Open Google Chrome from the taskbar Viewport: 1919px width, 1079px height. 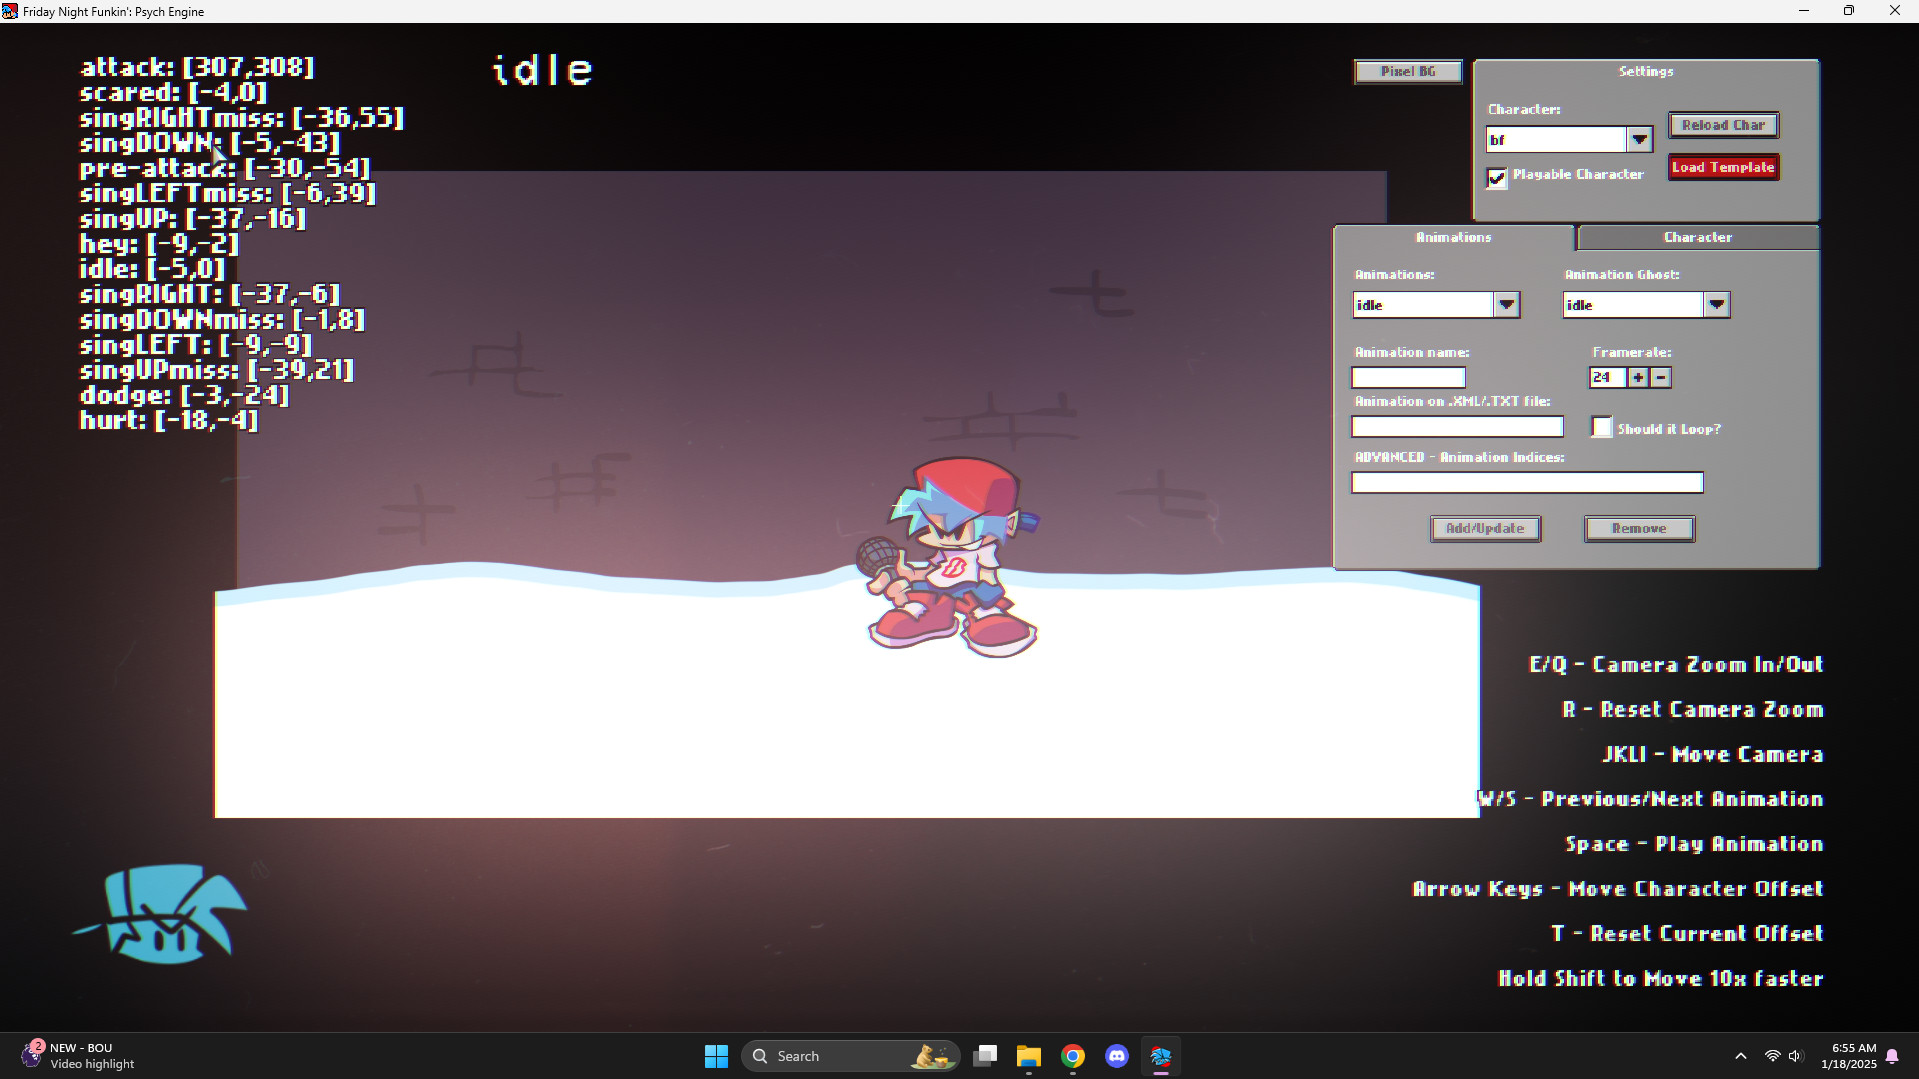point(1073,1056)
